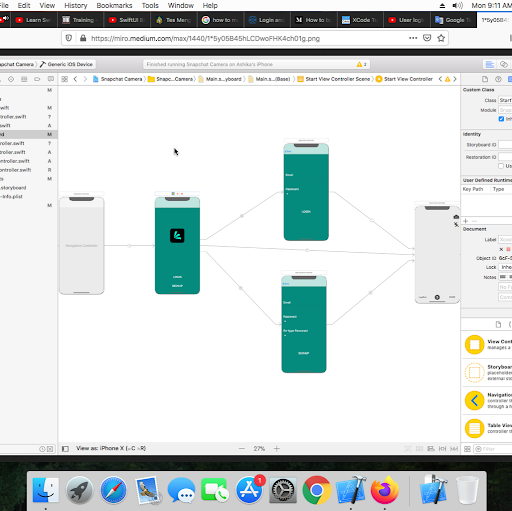
Task: Click the site security padlock icon
Action: (83, 38)
